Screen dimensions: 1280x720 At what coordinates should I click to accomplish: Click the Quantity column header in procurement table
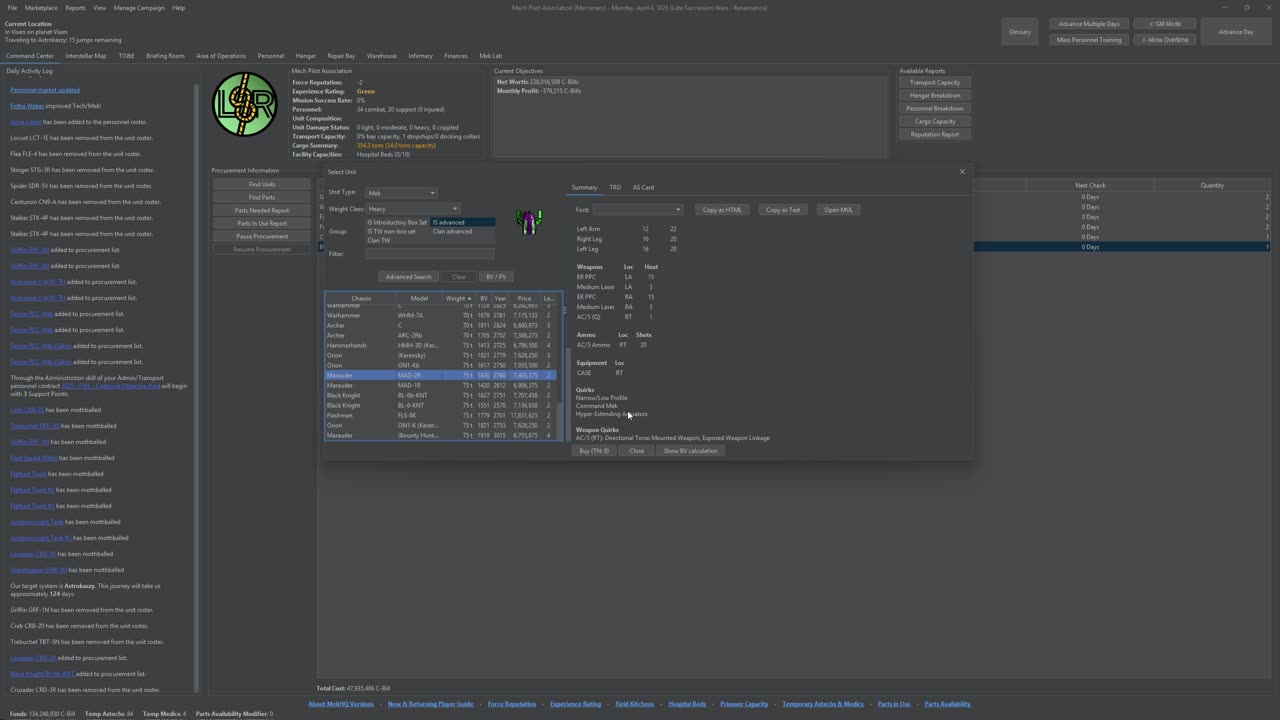pos(1212,185)
